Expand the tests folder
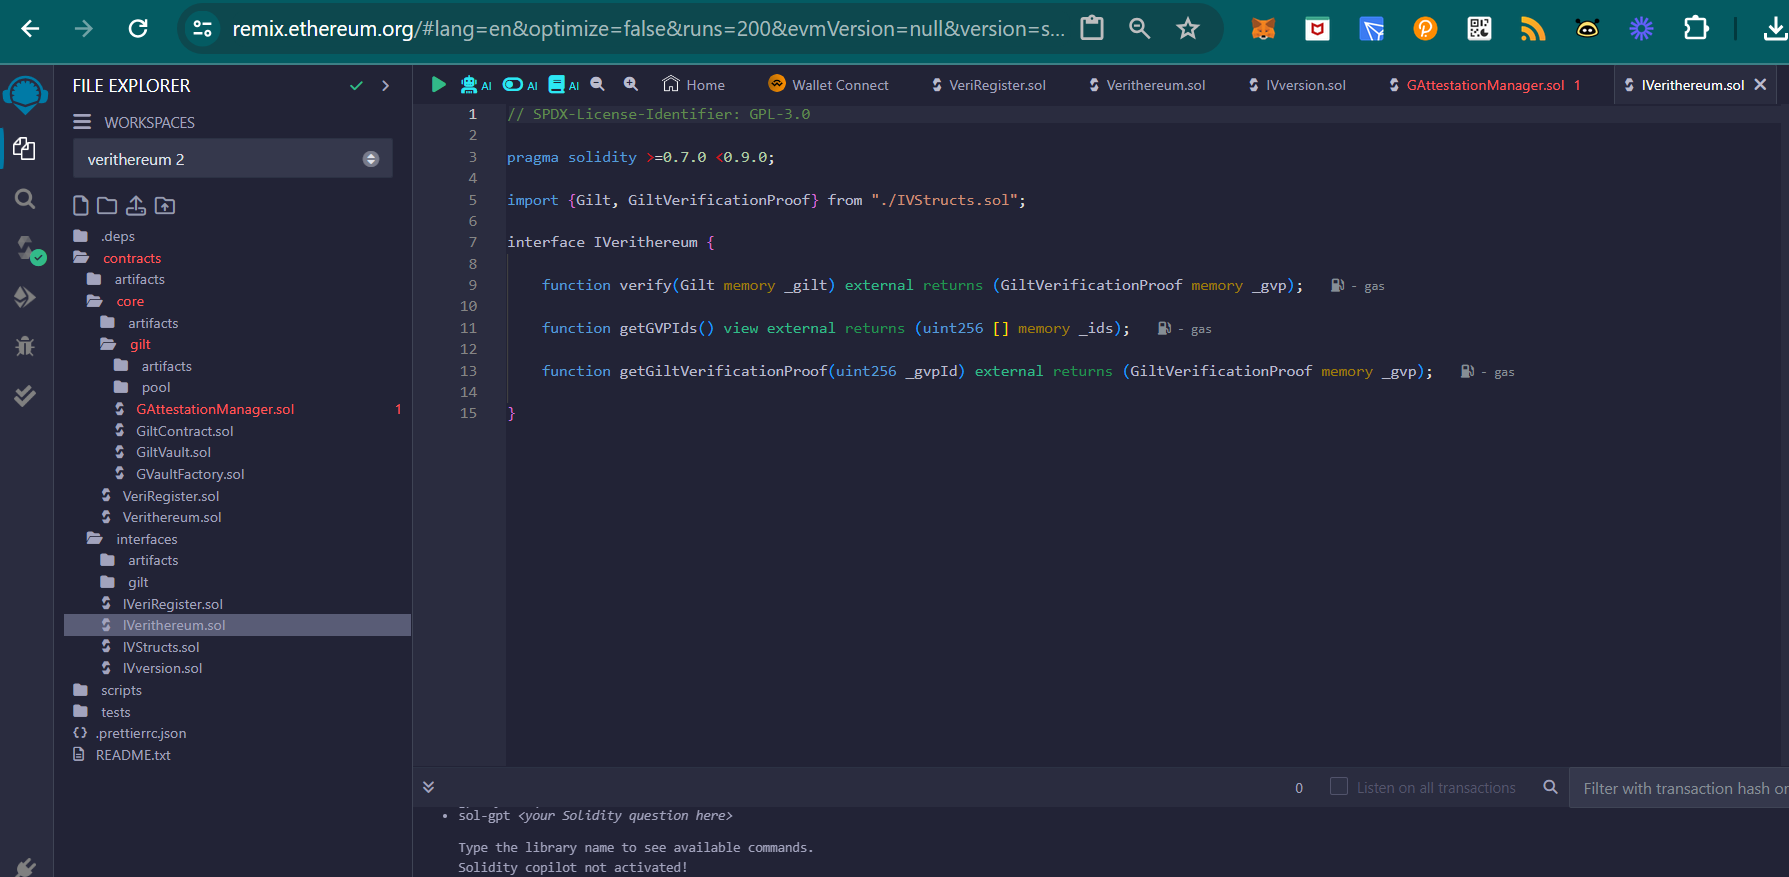The image size is (1789, 877). click(x=115, y=712)
